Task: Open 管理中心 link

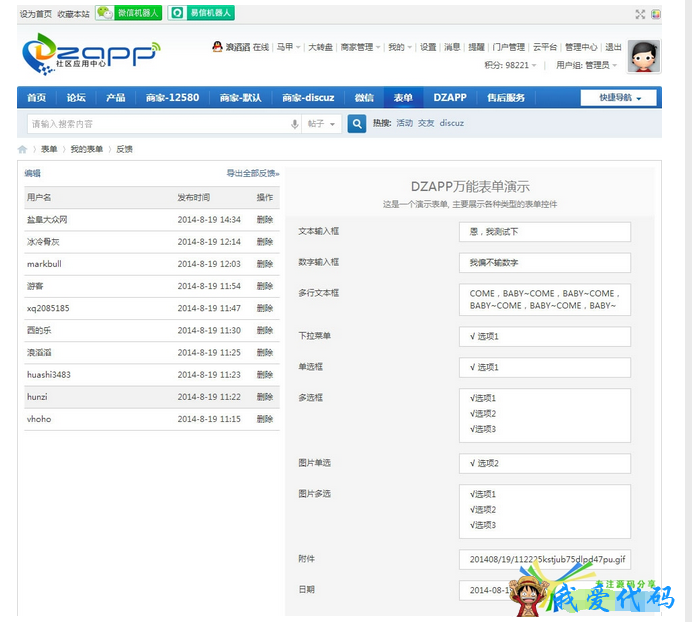Action: [581, 47]
